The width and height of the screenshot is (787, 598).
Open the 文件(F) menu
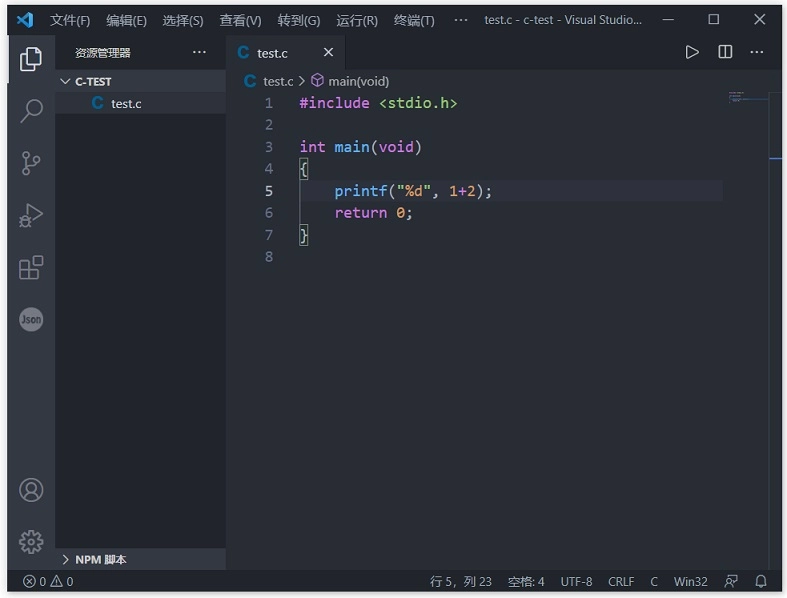70,20
